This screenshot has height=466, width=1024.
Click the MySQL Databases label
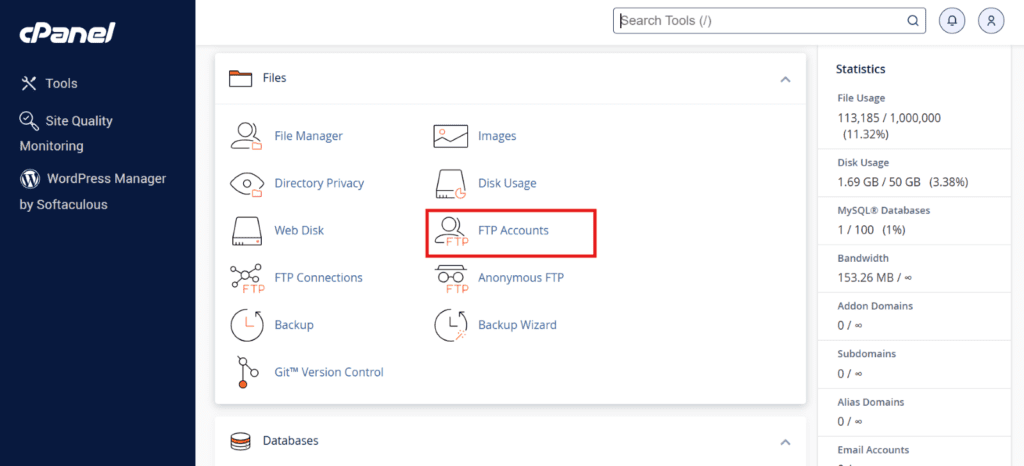[884, 211]
